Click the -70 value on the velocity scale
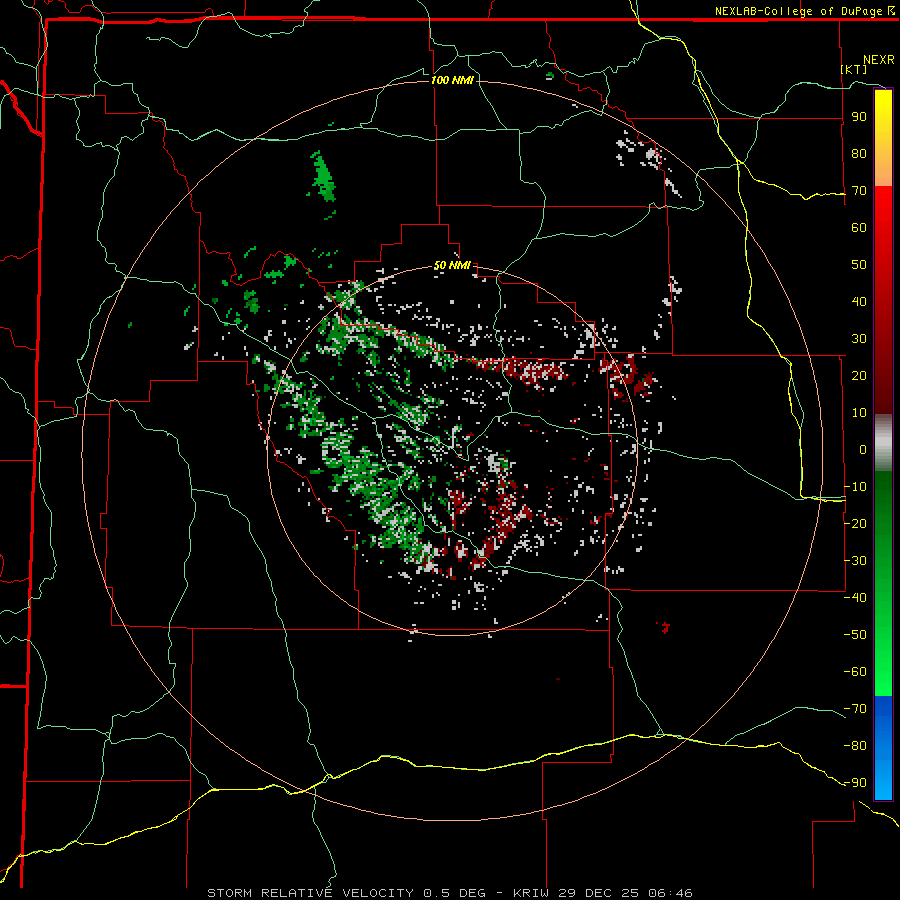Screen dimensions: 900x900 tap(855, 709)
